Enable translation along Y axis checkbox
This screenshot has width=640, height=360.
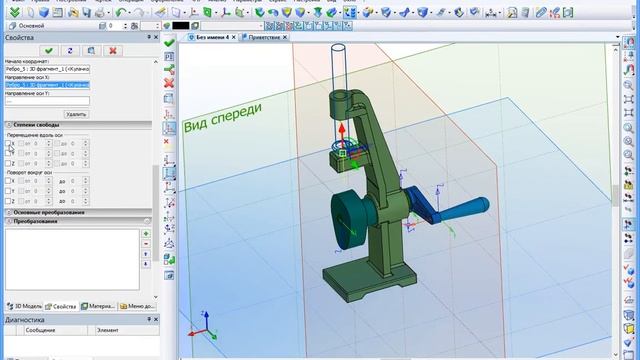tap(8, 153)
